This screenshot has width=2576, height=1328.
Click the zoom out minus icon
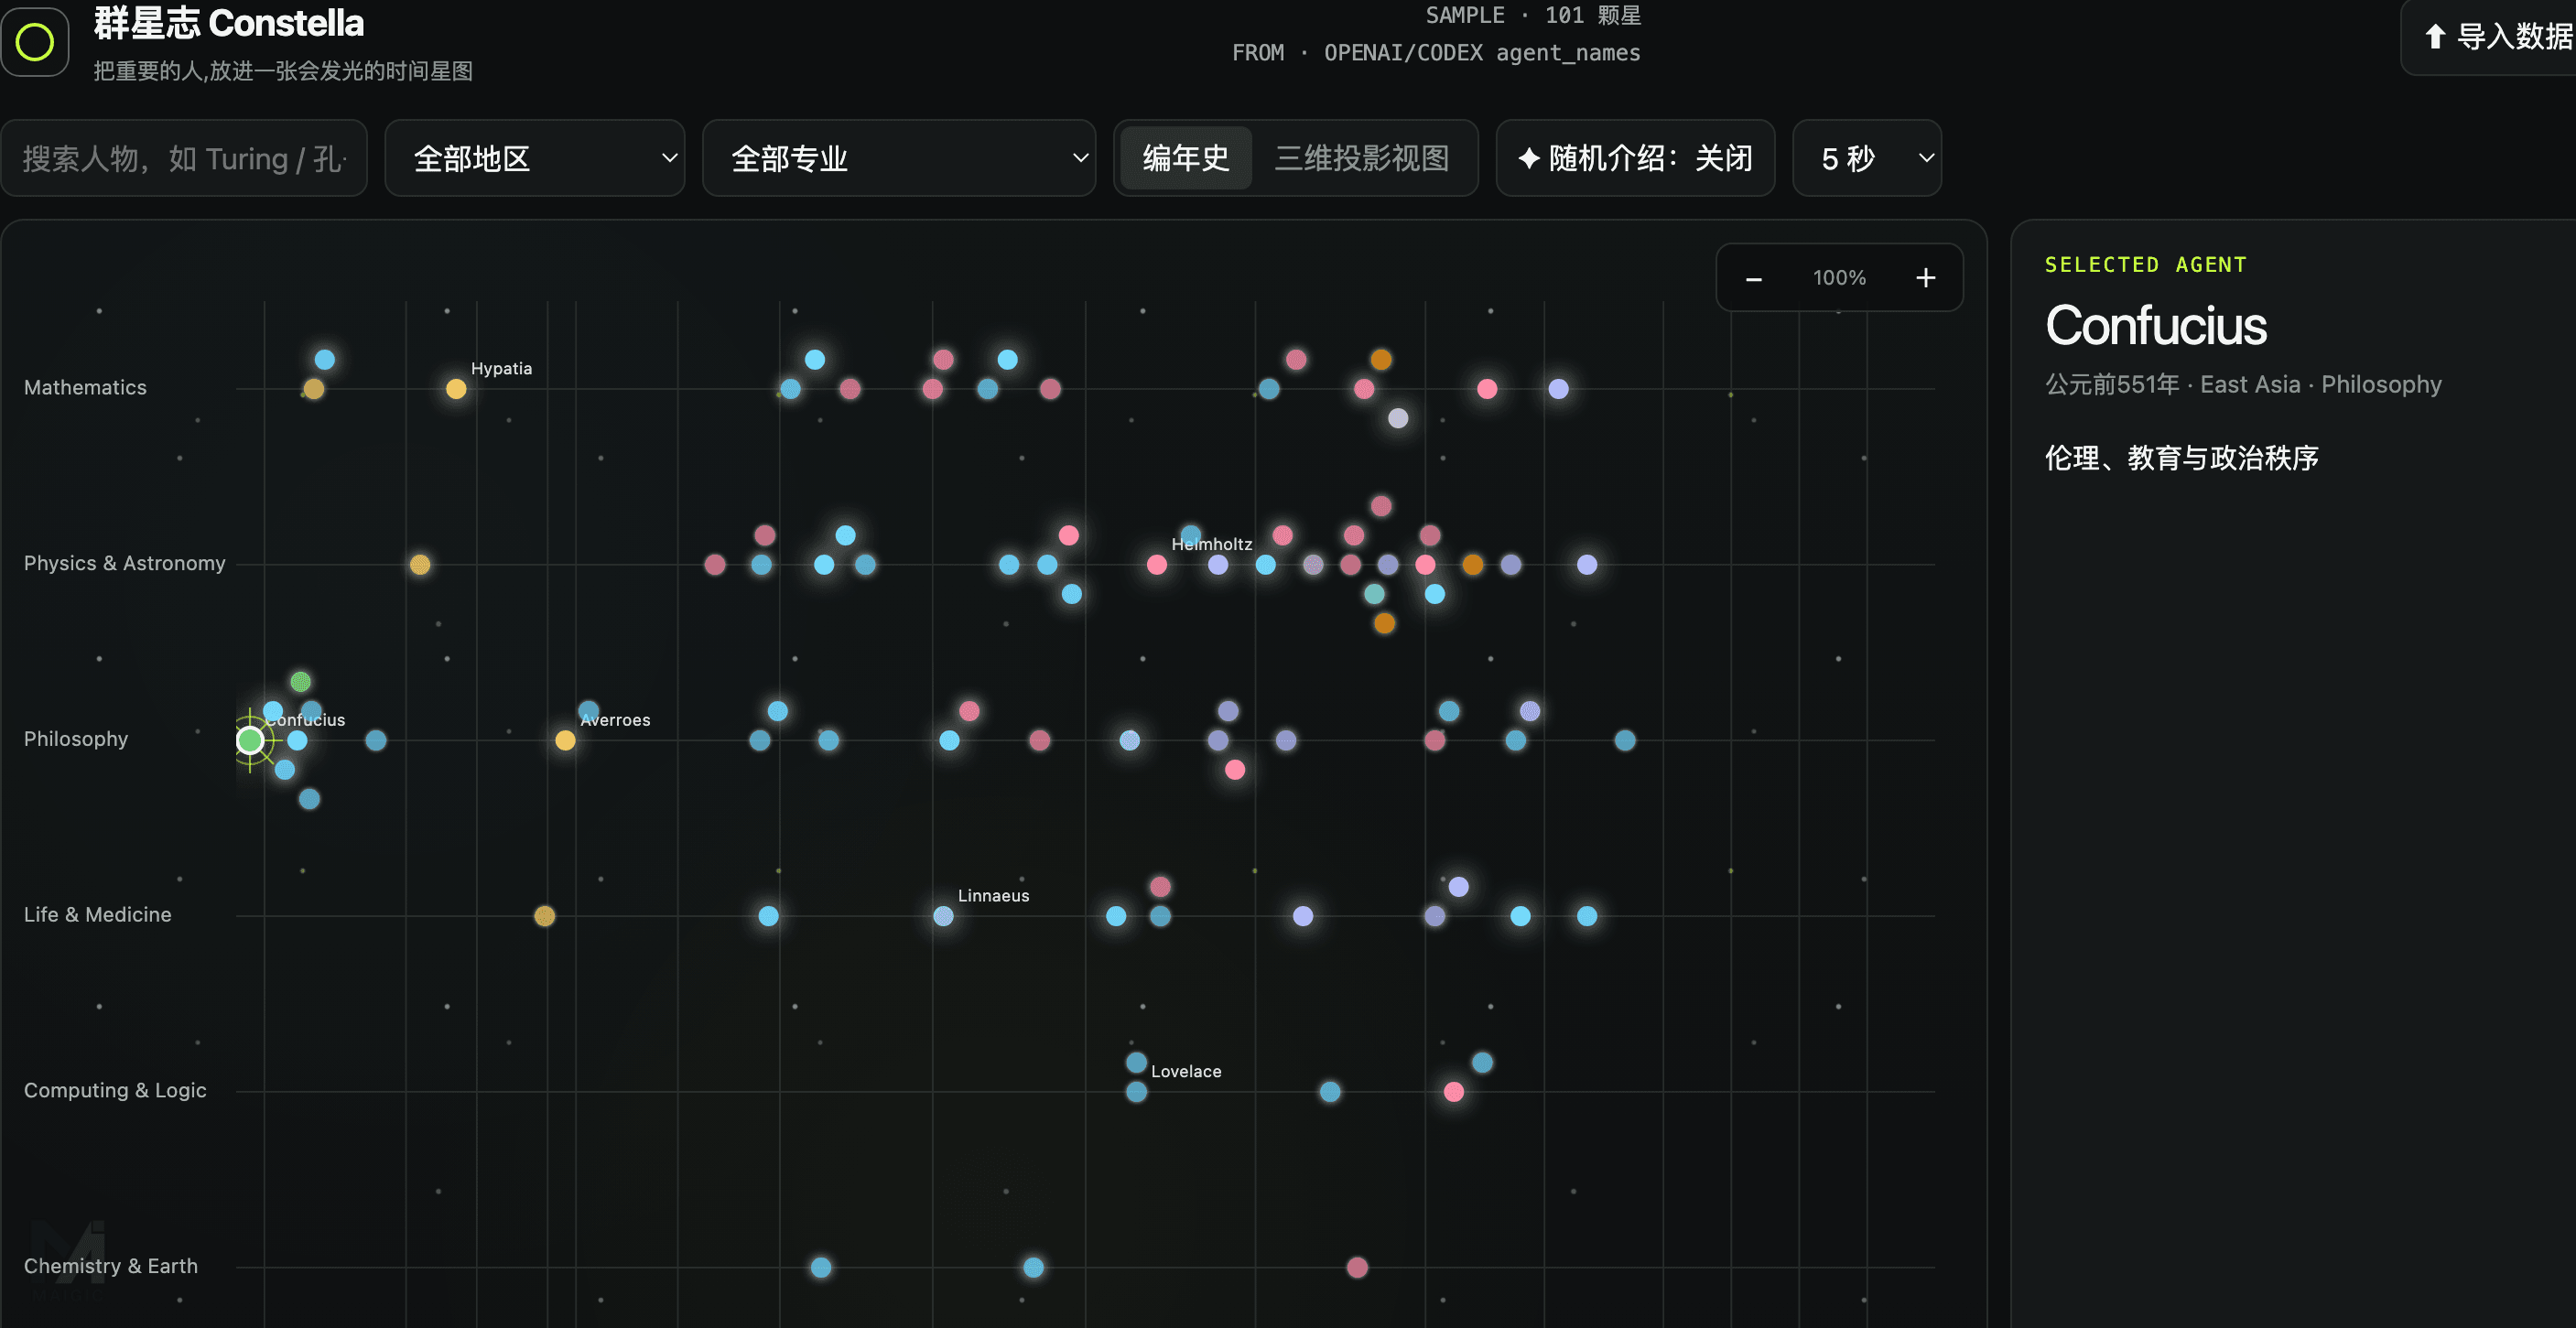coord(1753,279)
